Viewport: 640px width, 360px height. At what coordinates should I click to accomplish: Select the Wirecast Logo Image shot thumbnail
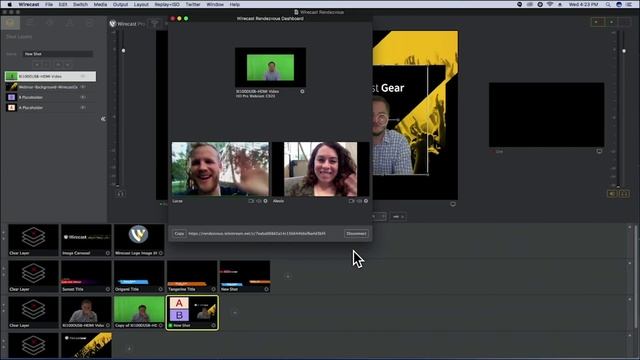[x=139, y=240]
